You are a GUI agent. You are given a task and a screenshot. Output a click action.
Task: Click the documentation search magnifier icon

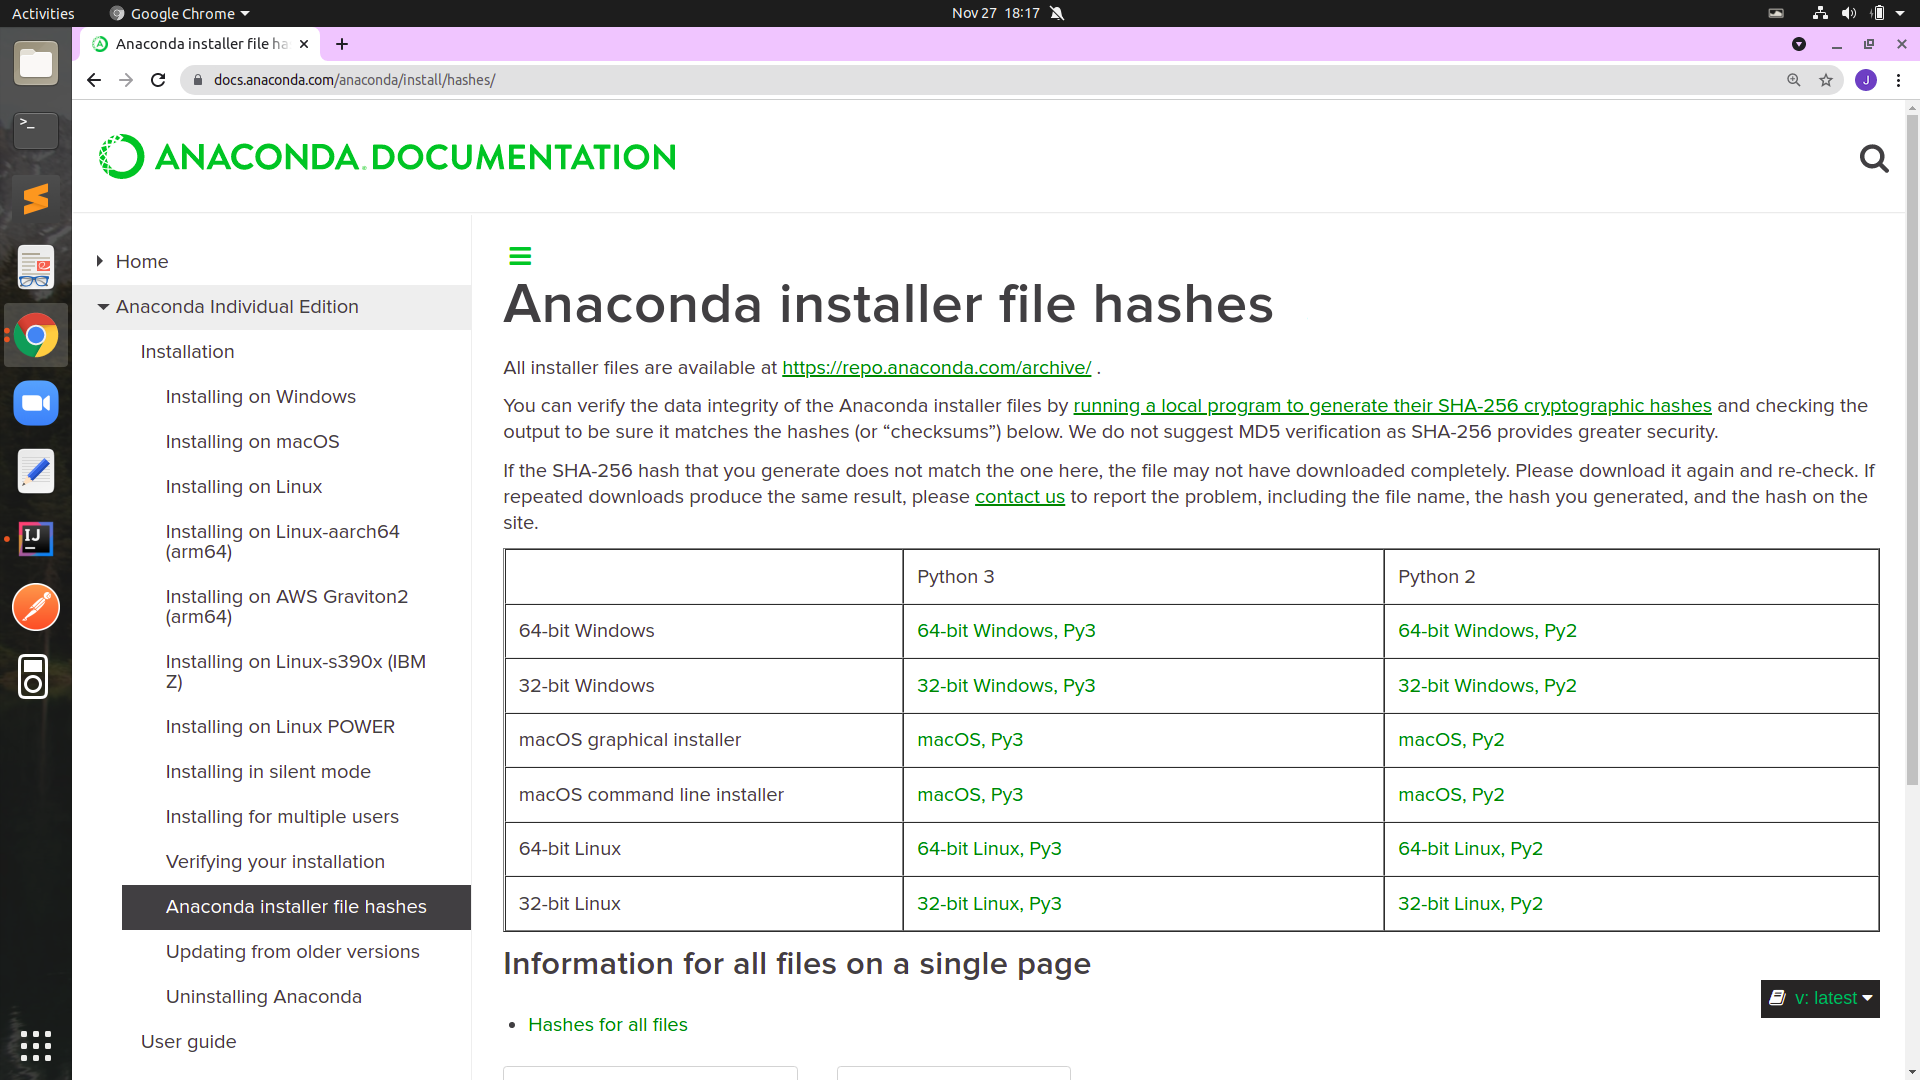[1873, 158]
